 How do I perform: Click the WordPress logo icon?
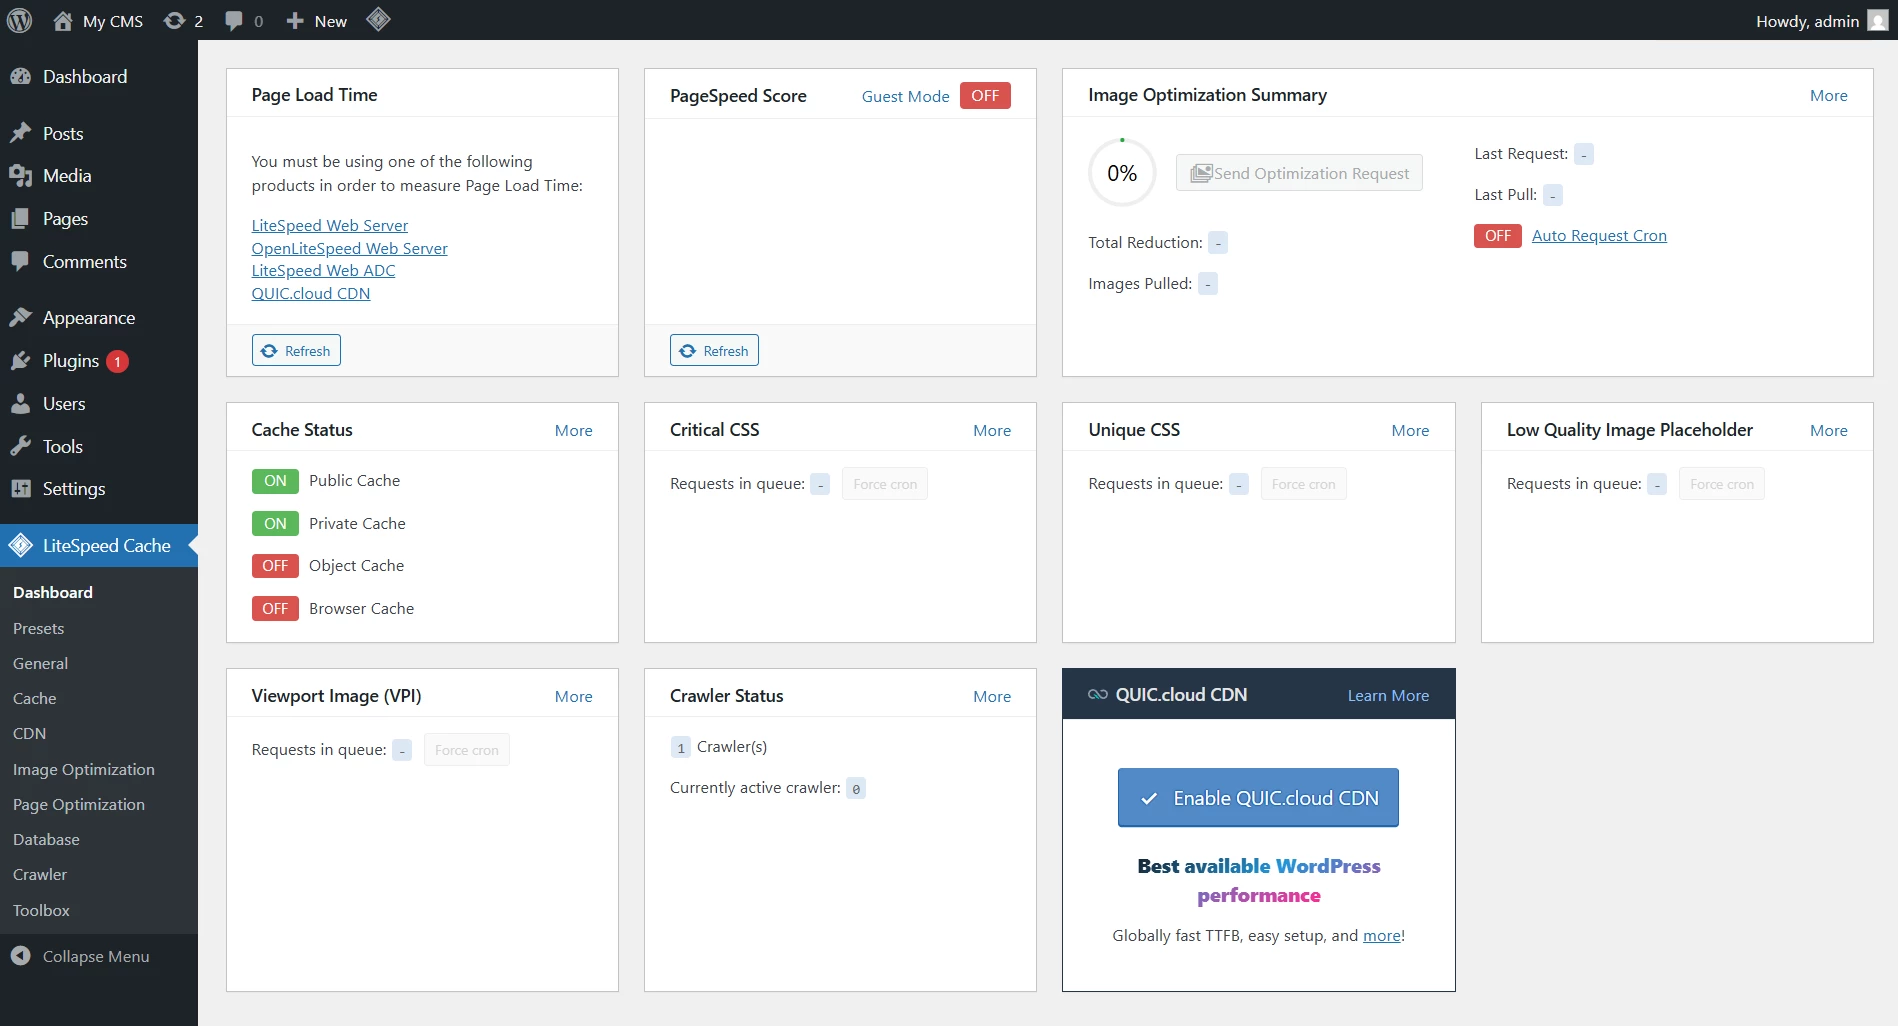point(20,20)
